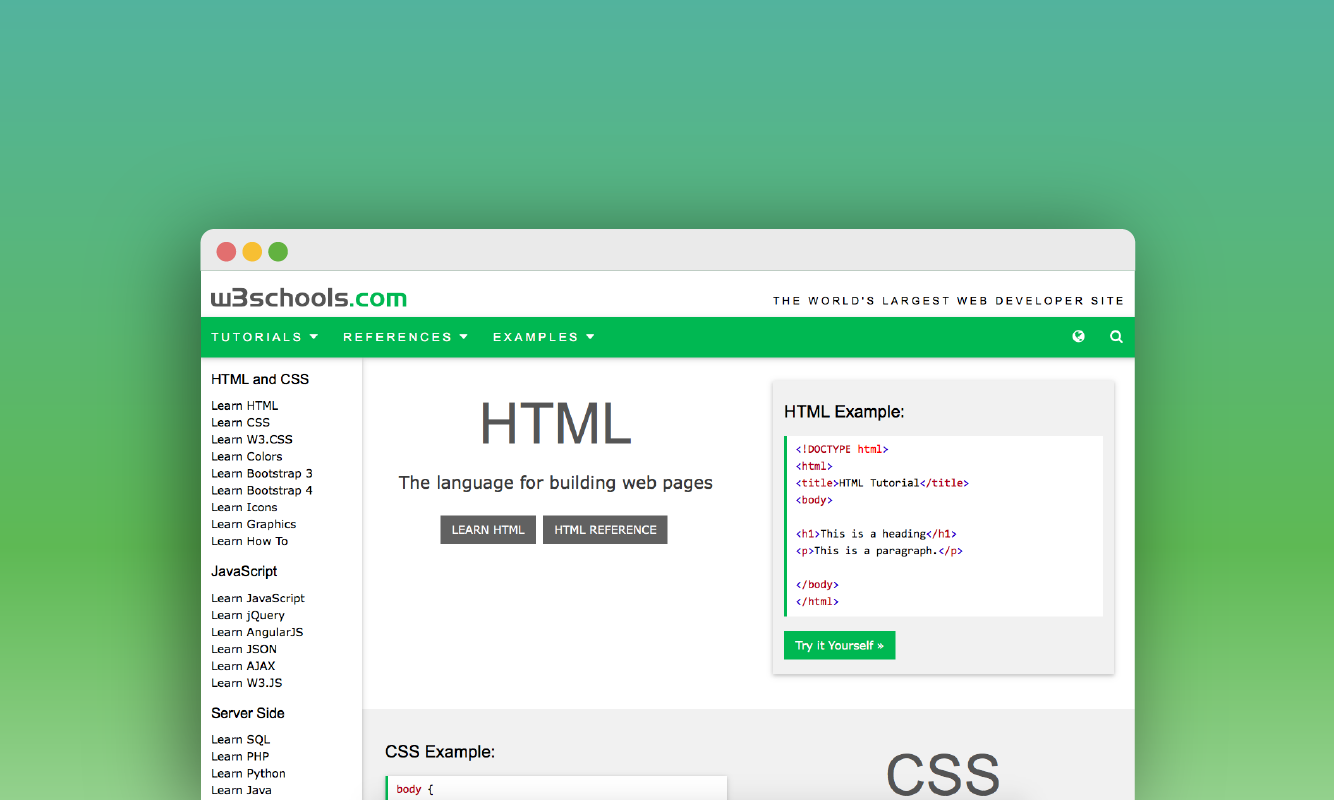Click inside the HTML example code box
The image size is (1334, 800).
(944, 526)
